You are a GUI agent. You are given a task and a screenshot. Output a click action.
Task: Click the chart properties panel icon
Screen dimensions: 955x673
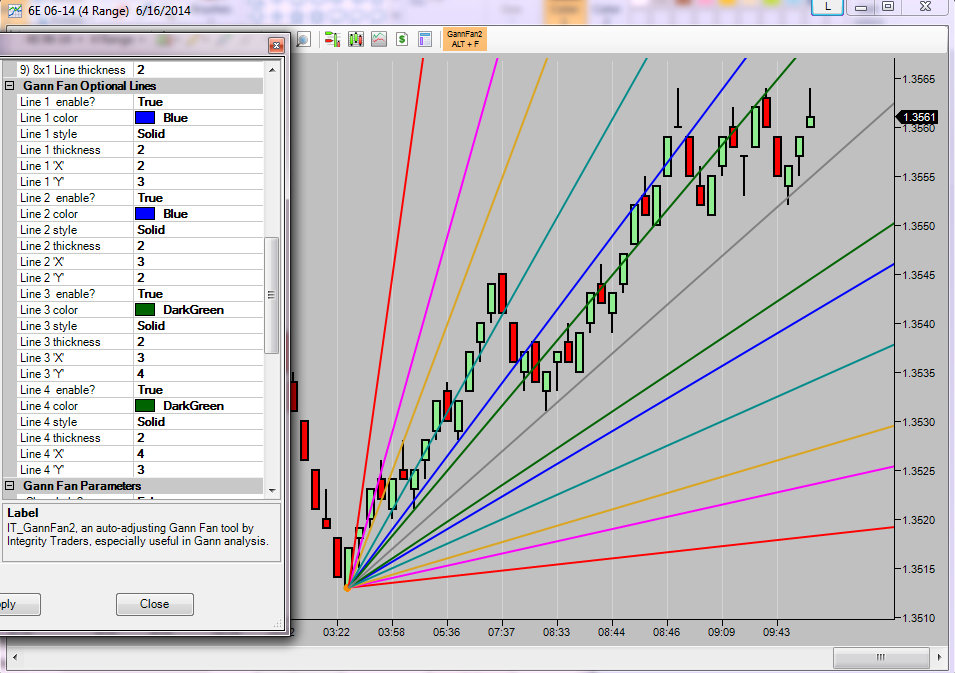point(425,40)
